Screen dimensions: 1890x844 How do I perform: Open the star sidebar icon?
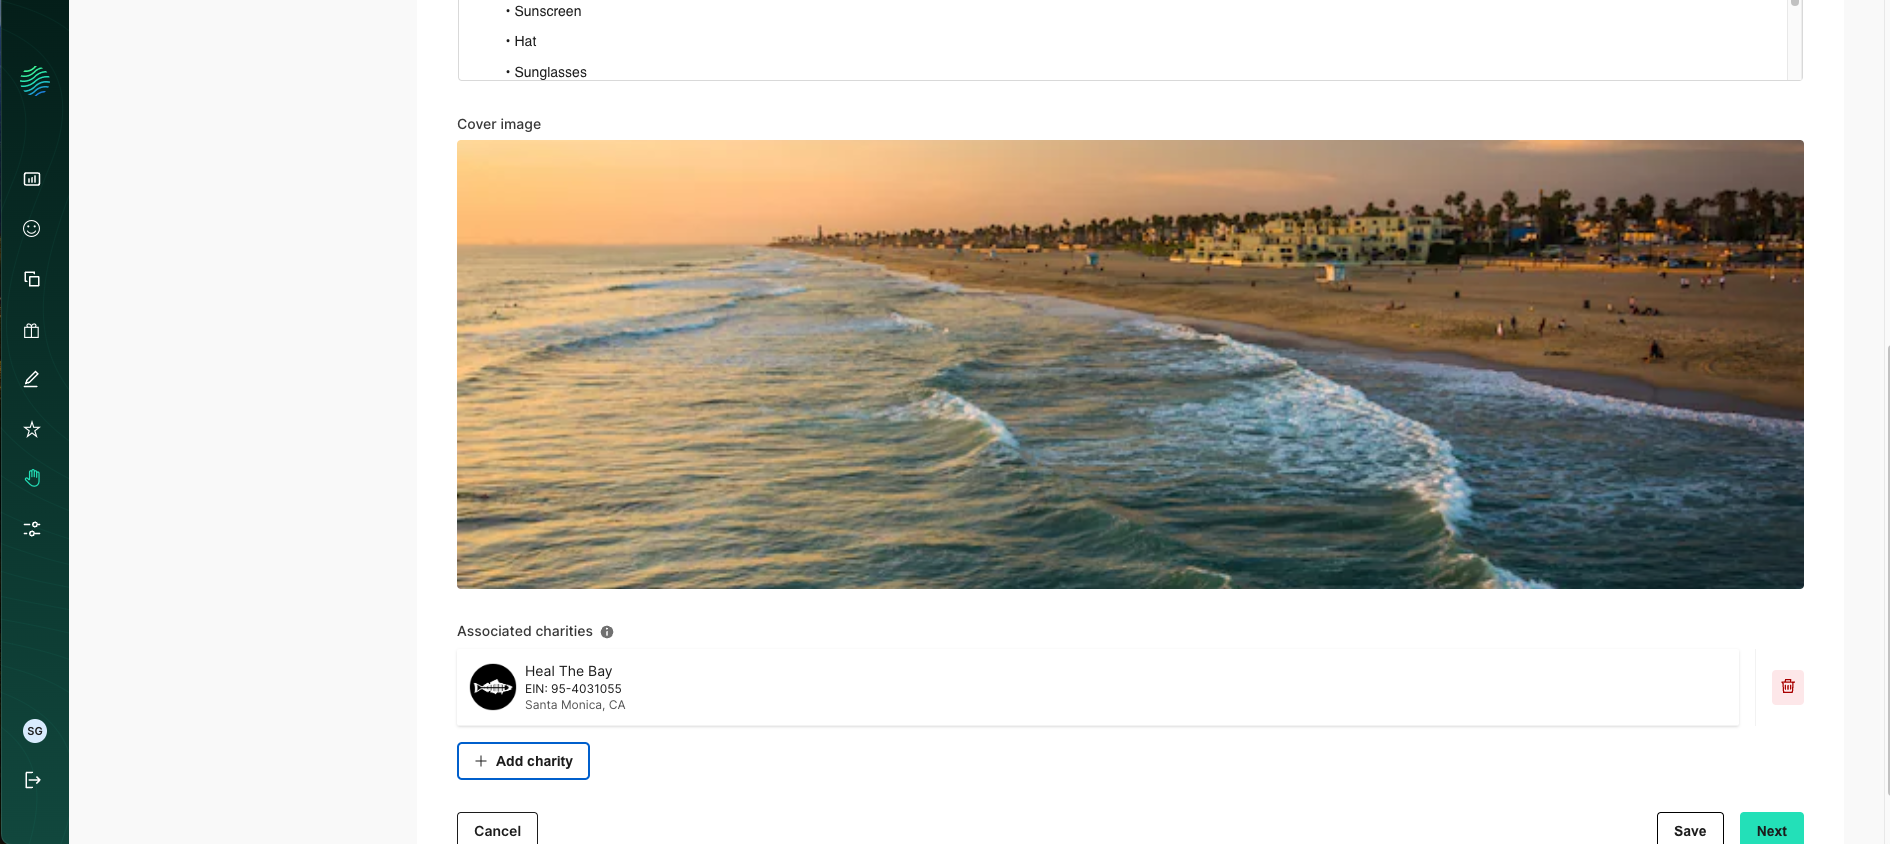coord(32,429)
